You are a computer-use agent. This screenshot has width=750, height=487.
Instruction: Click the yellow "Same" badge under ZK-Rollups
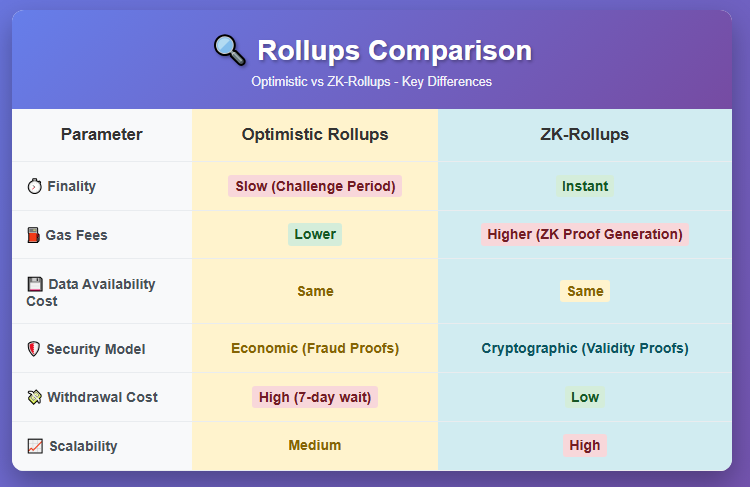click(x=585, y=291)
